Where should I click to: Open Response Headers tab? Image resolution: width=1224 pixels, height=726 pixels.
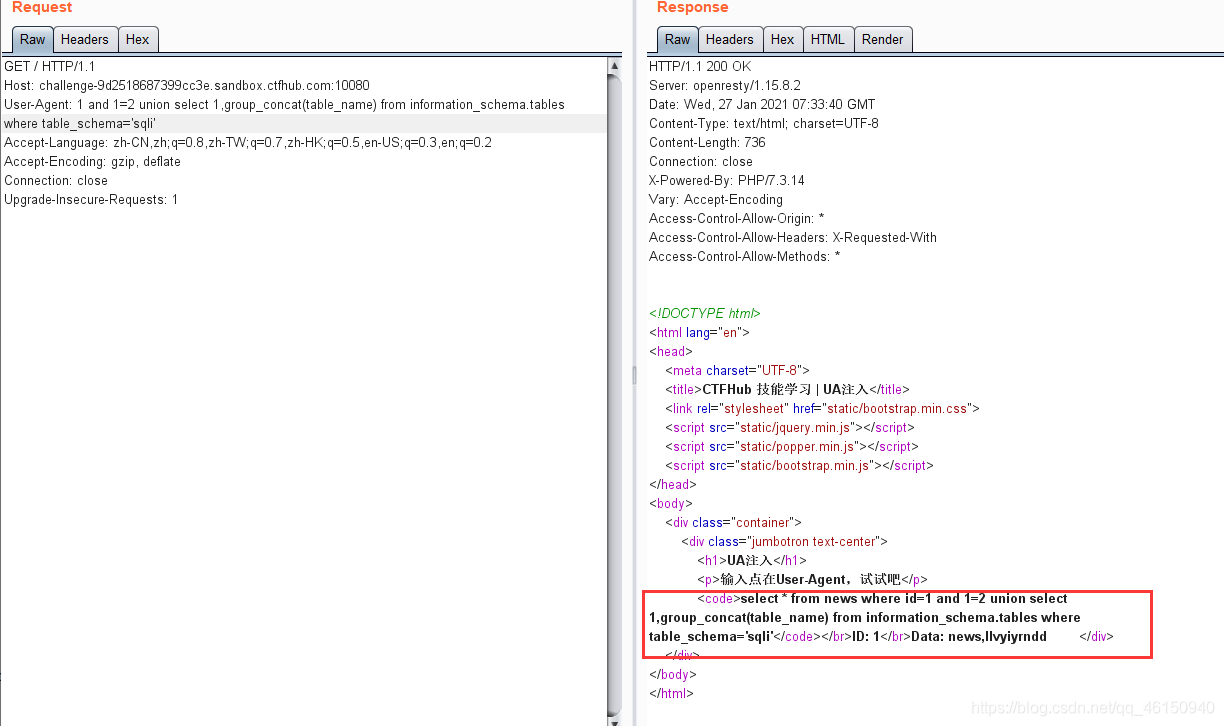coord(729,39)
